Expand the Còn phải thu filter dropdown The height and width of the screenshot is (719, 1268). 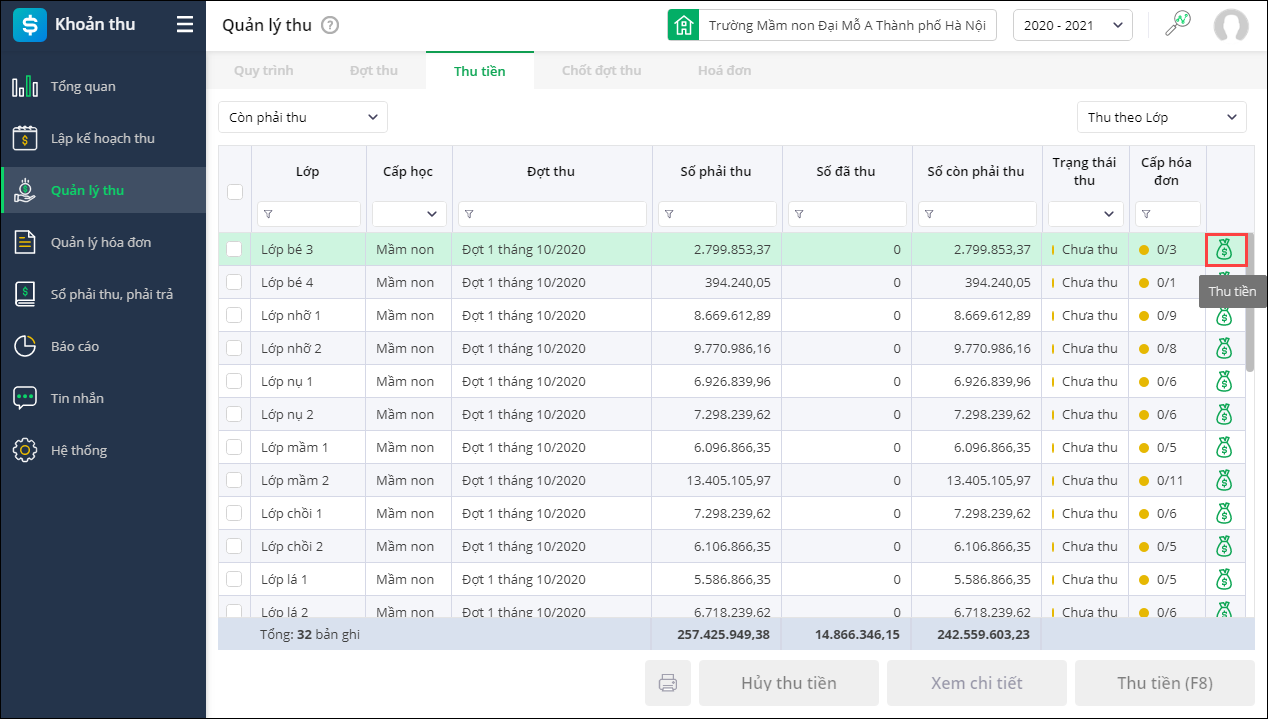pos(303,117)
